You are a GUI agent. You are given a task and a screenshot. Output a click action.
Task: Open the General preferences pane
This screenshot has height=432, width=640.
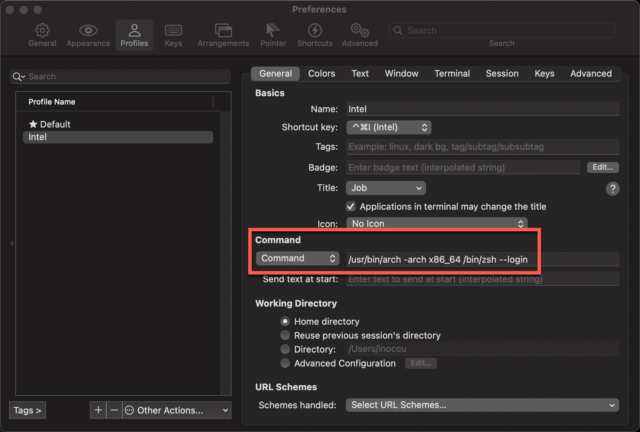(42, 35)
